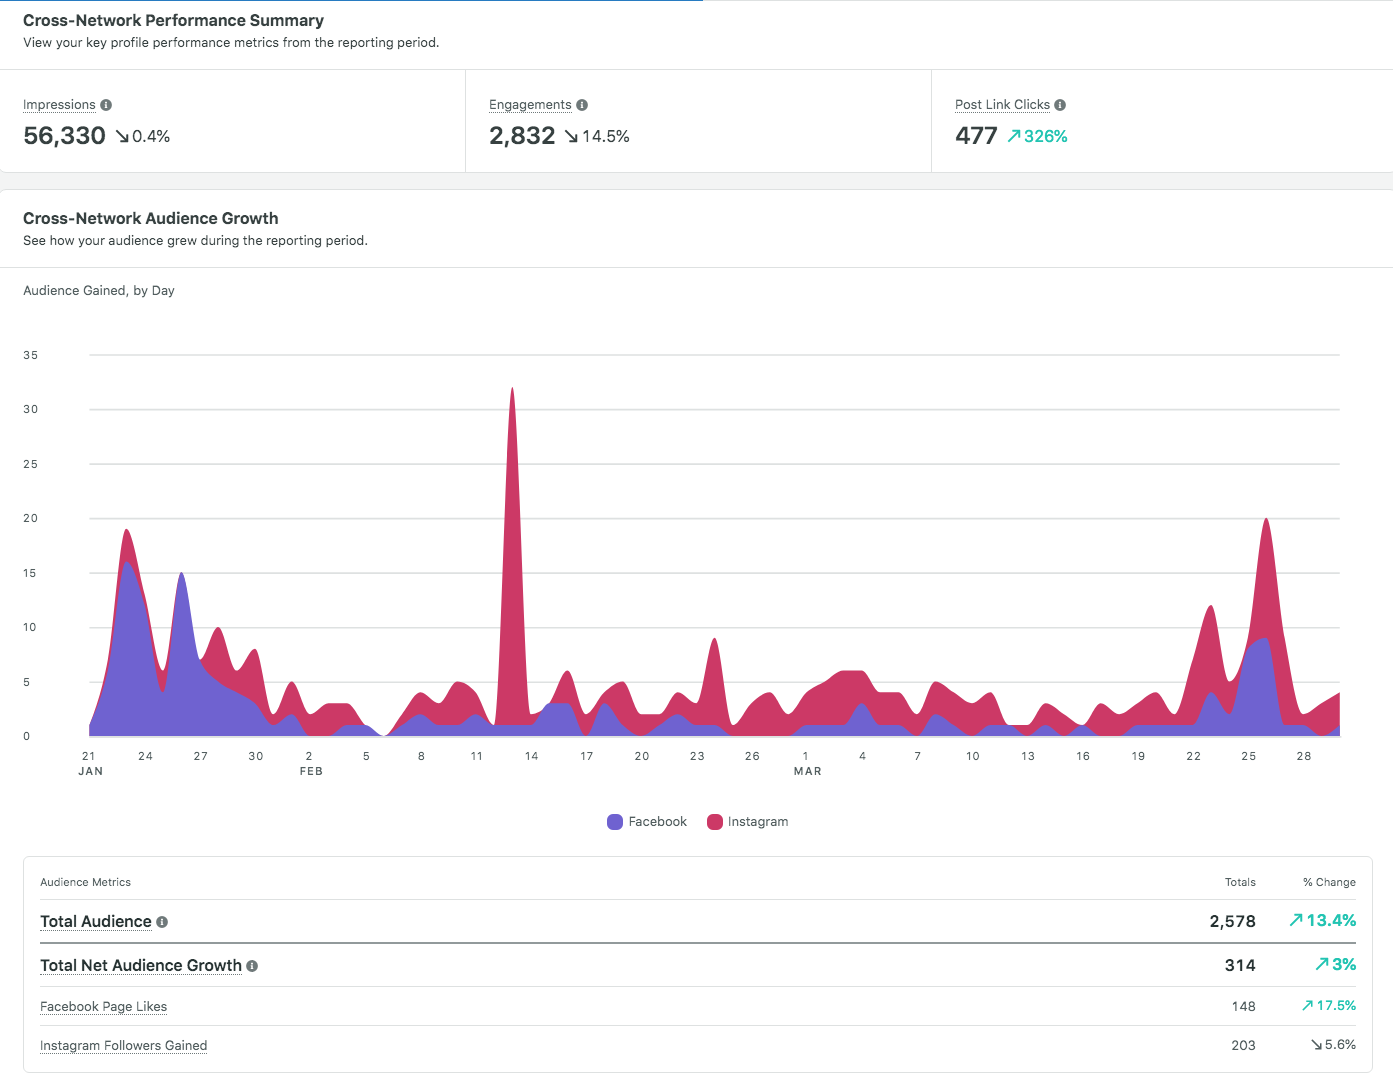Image resolution: width=1393 pixels, height=1086 pixels.
Task: Toggle the Facebook legend color swatch
Action: click(x=615, y=822)
